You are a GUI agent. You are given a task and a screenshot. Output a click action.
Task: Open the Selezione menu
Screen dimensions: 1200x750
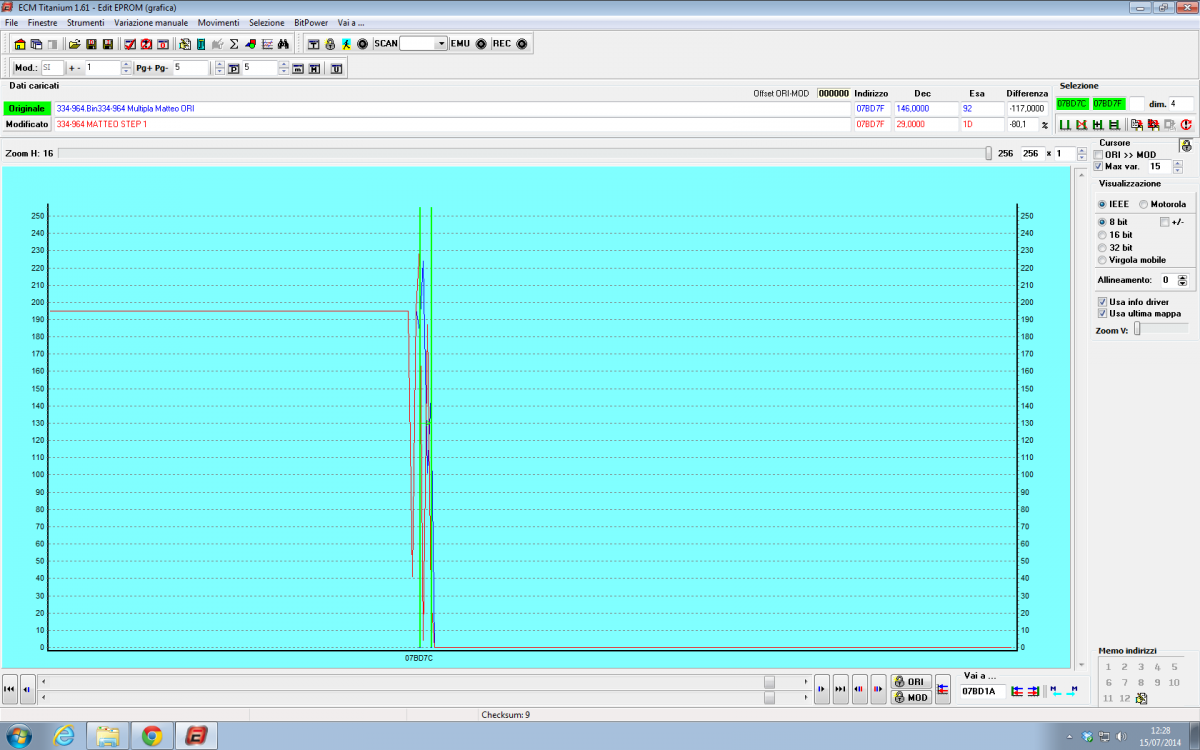pos(267,22)
